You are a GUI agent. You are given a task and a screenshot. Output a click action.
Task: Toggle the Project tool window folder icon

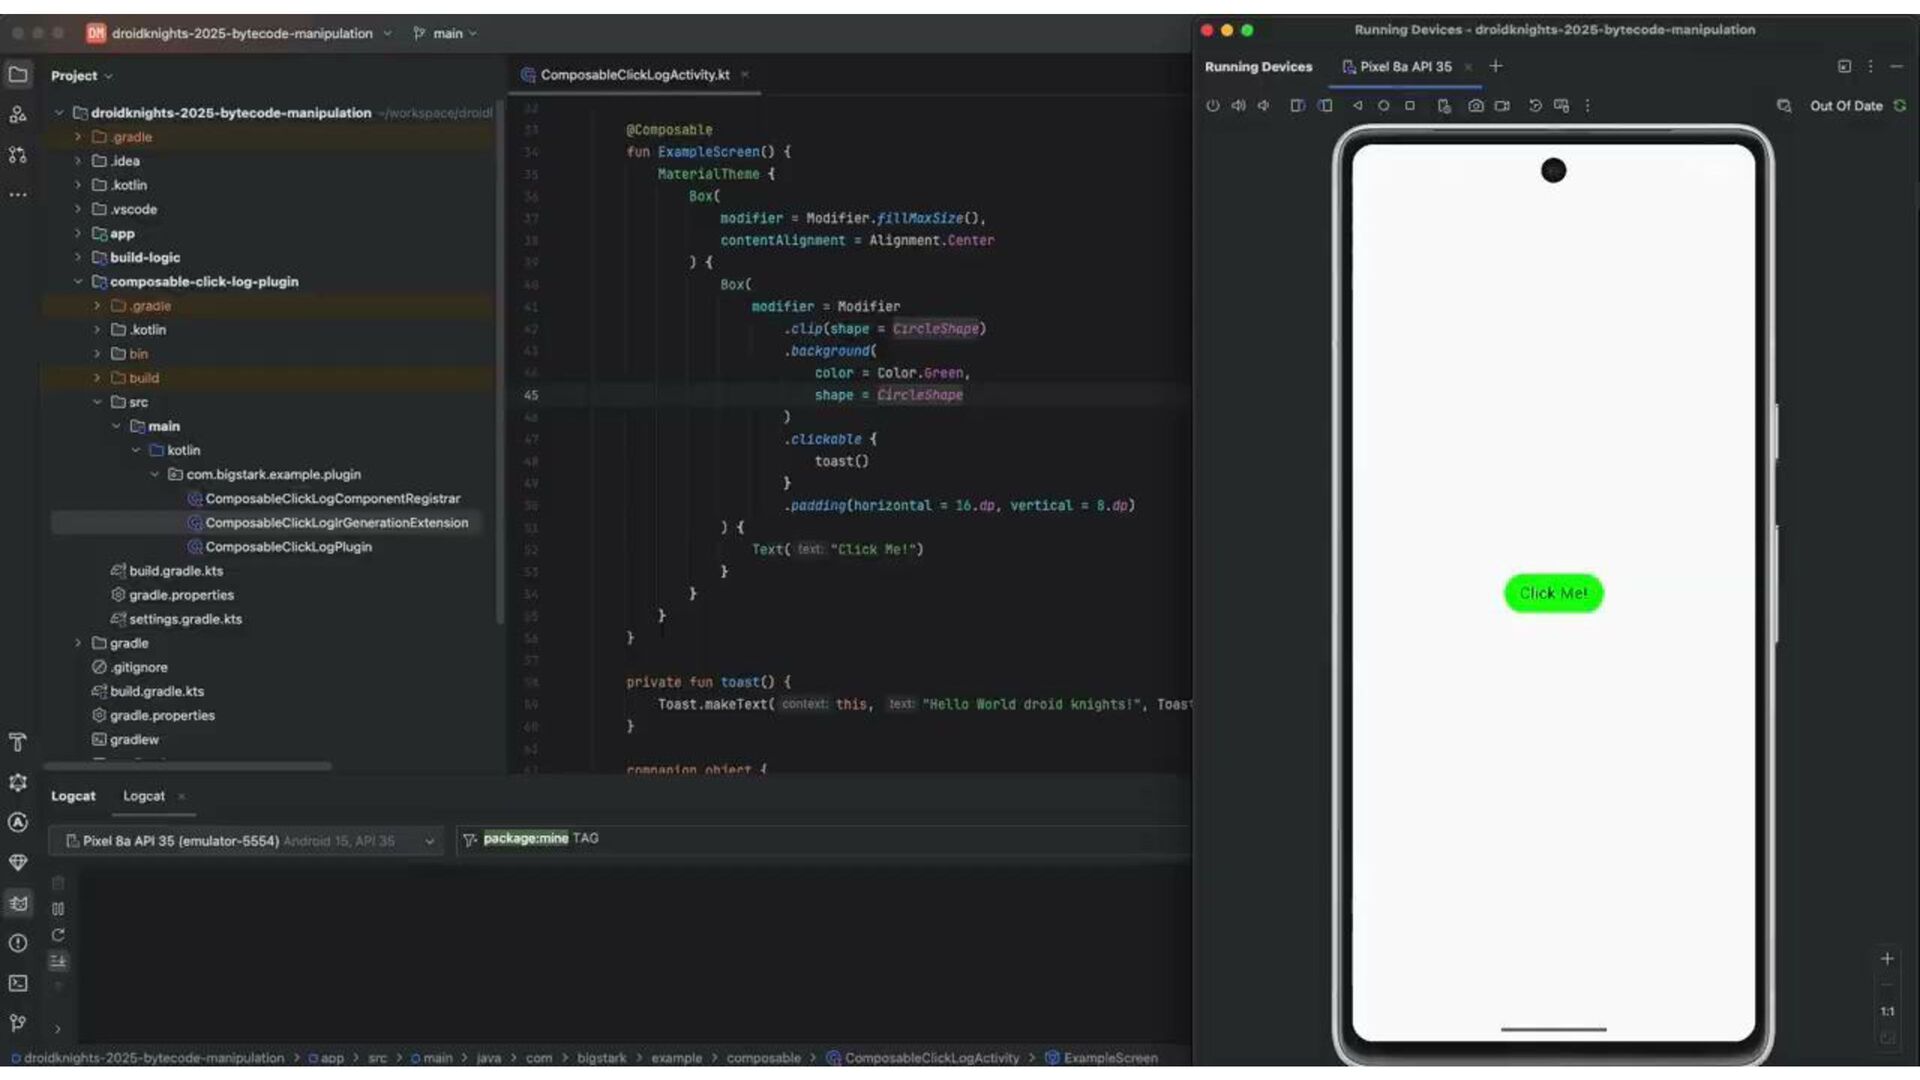[18, 75]
